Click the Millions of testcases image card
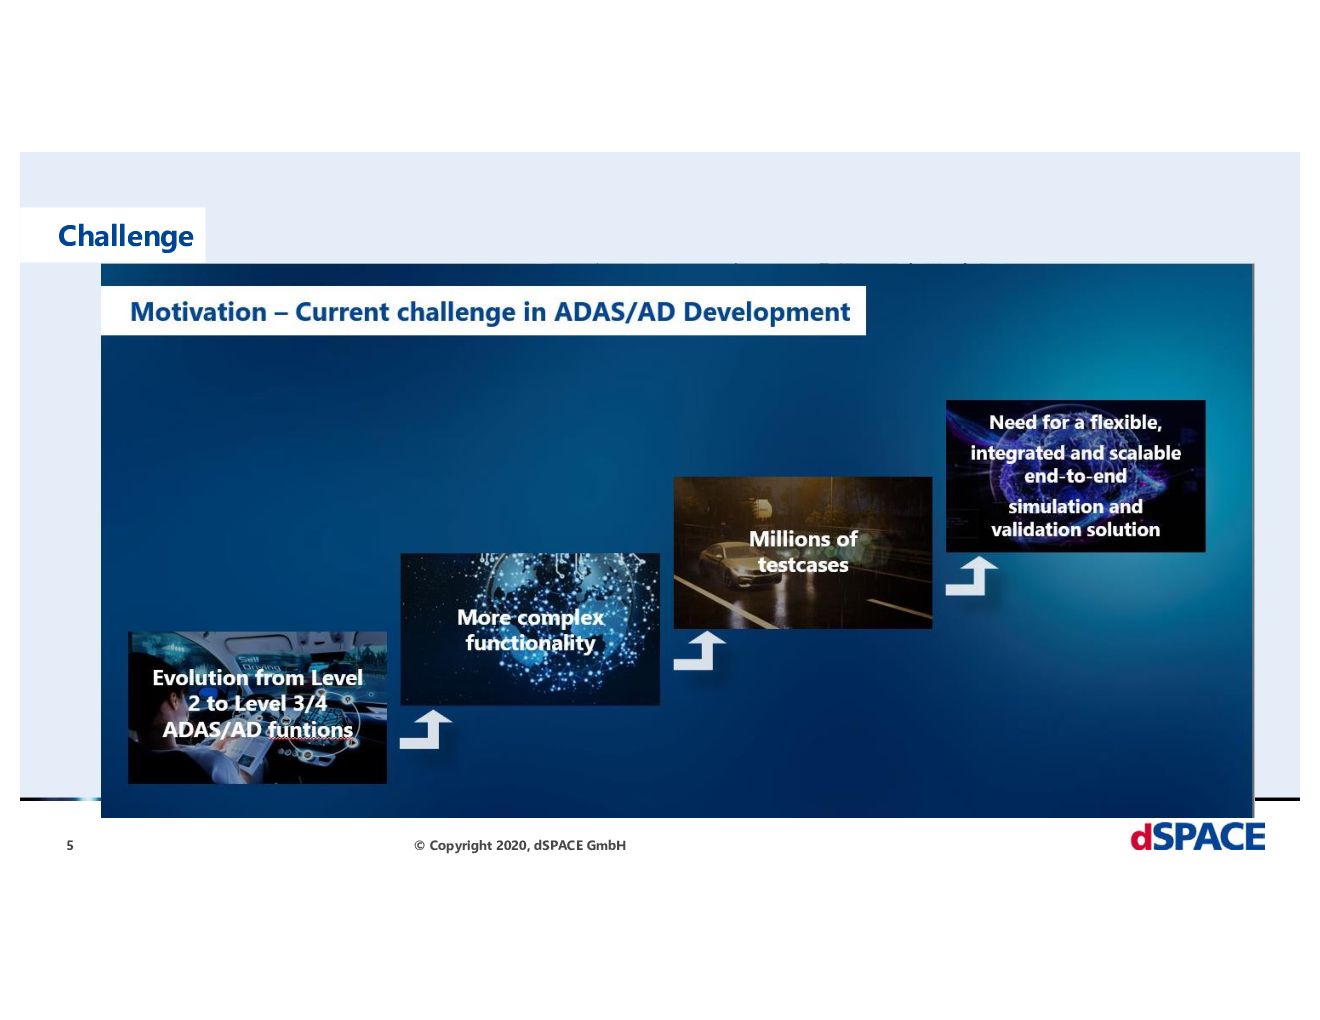This screenshot has height=1020, width=1320. point(803,553)
